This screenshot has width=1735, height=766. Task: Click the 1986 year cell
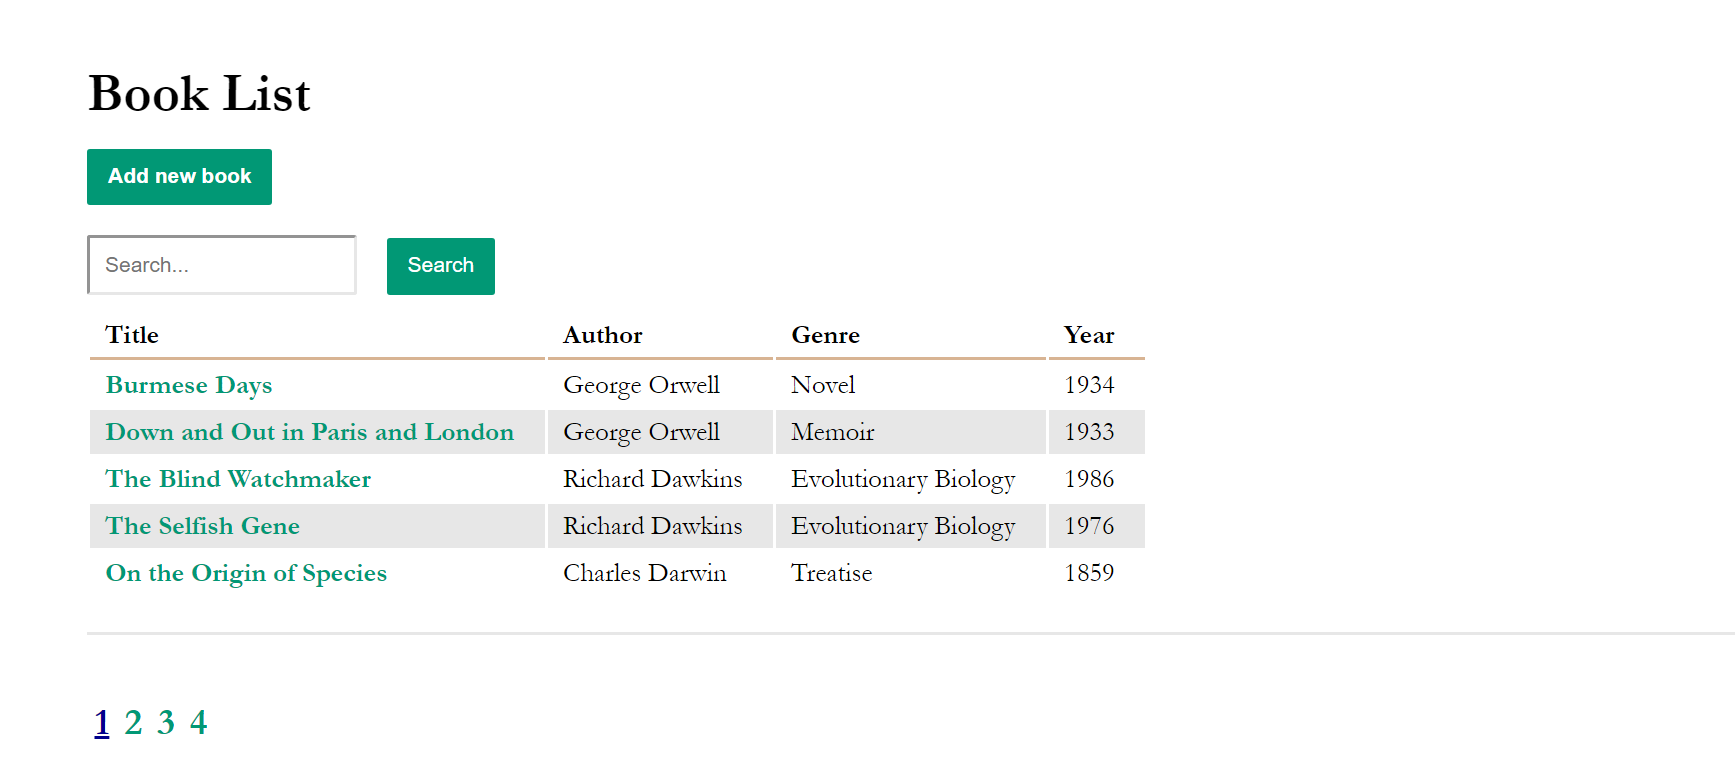pos(1089,479)
